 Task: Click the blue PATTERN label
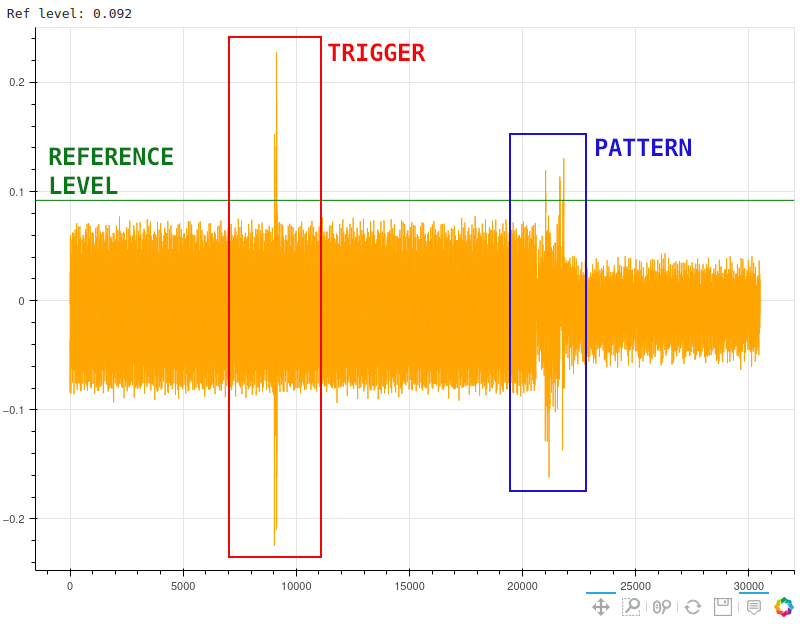click(x=643, y=148)
